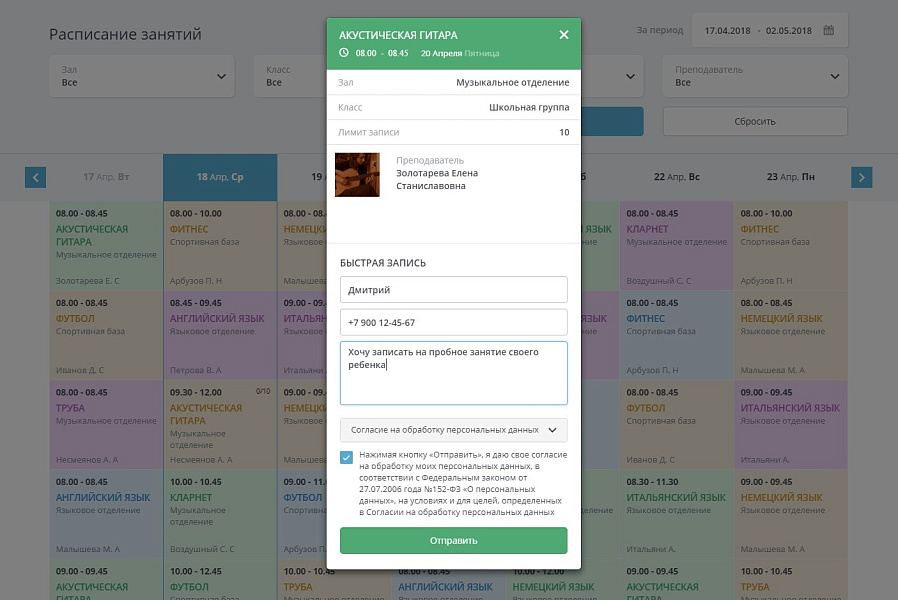Click the comment message text area
The image size is (898, 600).
[x=453, y=372]
